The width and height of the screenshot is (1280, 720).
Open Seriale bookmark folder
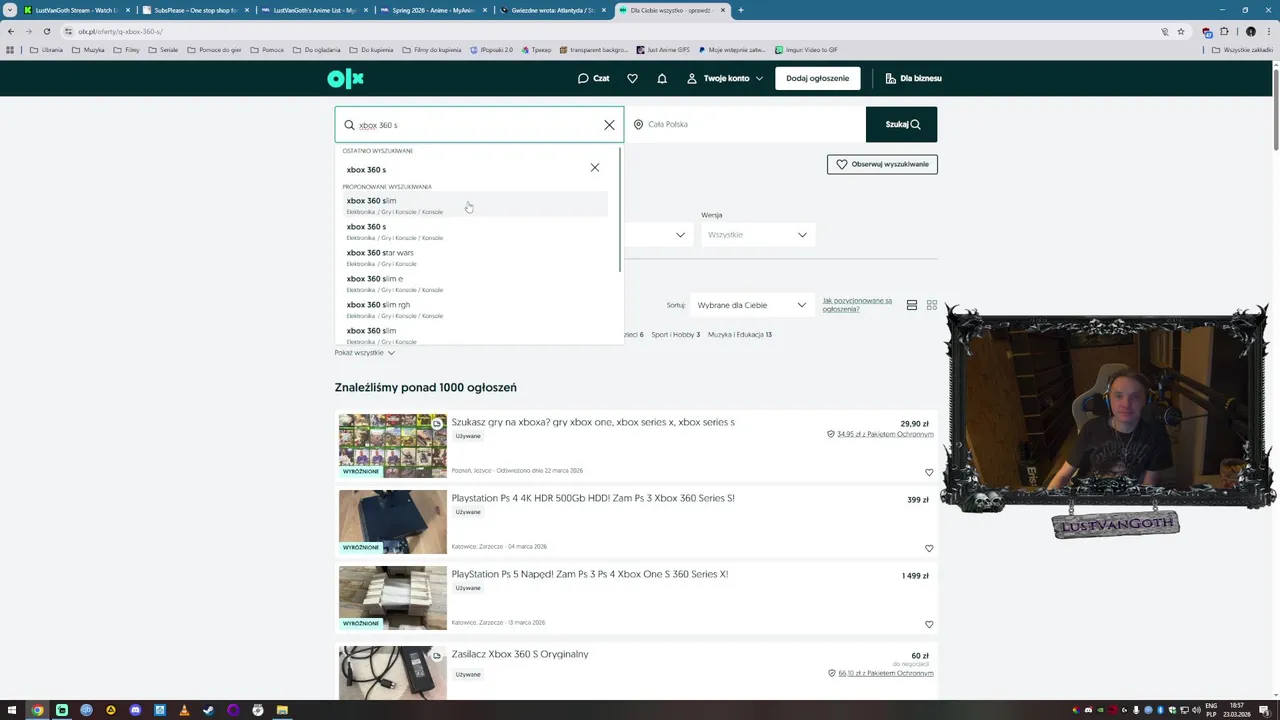(x=163, y=49)
